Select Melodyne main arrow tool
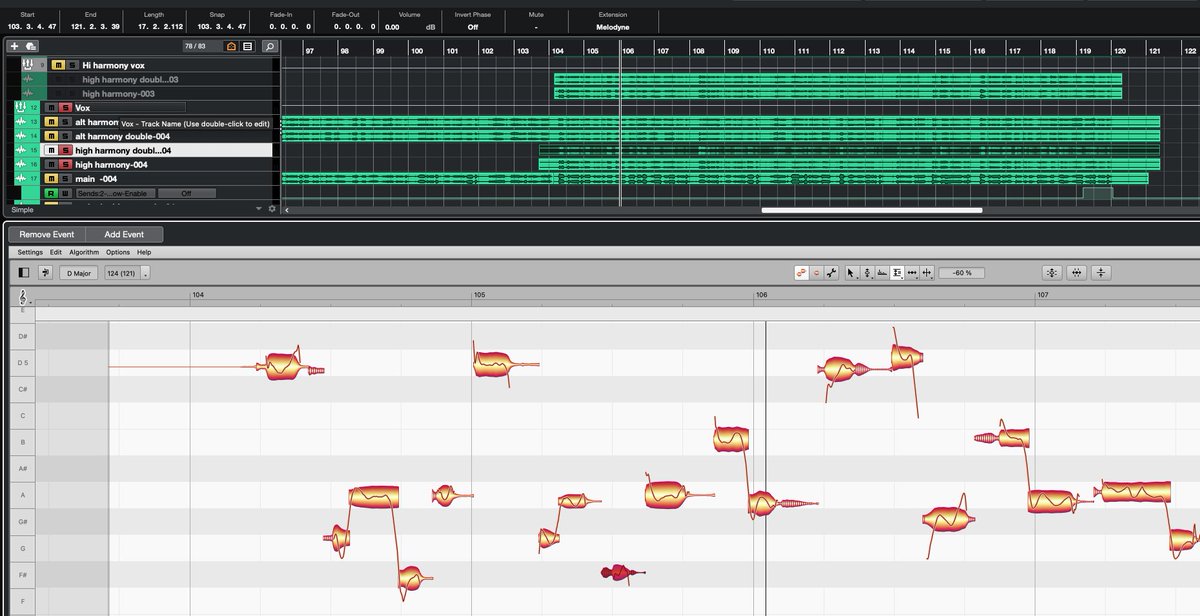1200x616 pixels. coord(851,272)
